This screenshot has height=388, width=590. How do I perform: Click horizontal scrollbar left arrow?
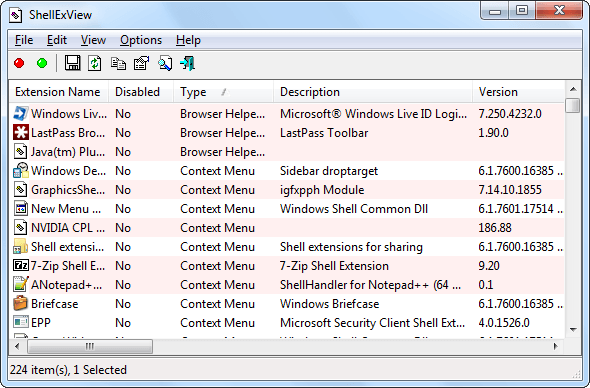tap(17, 346)
